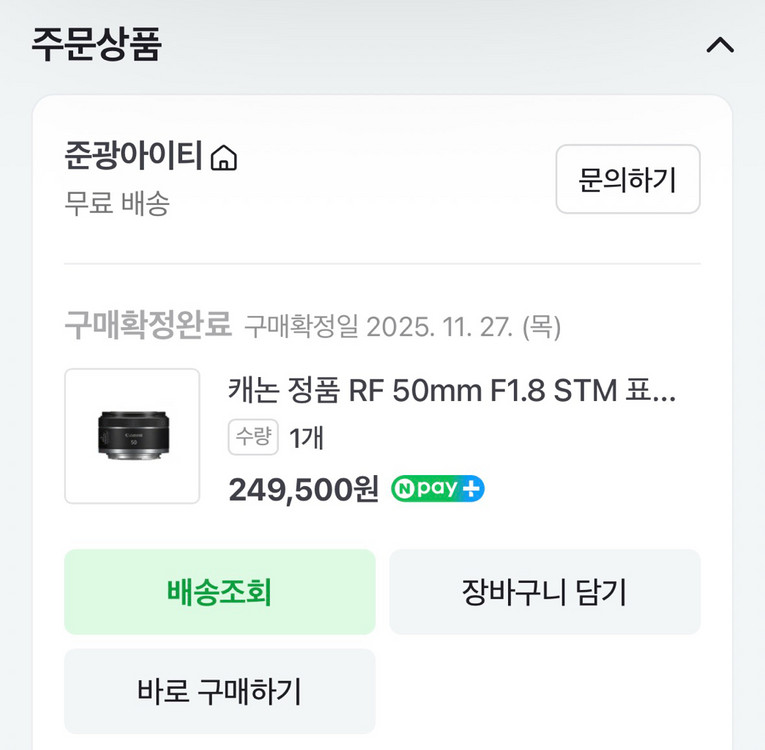Click the 구매확정완료 status text
The width and height of the screenshot is (765, 750).
coord(148,325)
